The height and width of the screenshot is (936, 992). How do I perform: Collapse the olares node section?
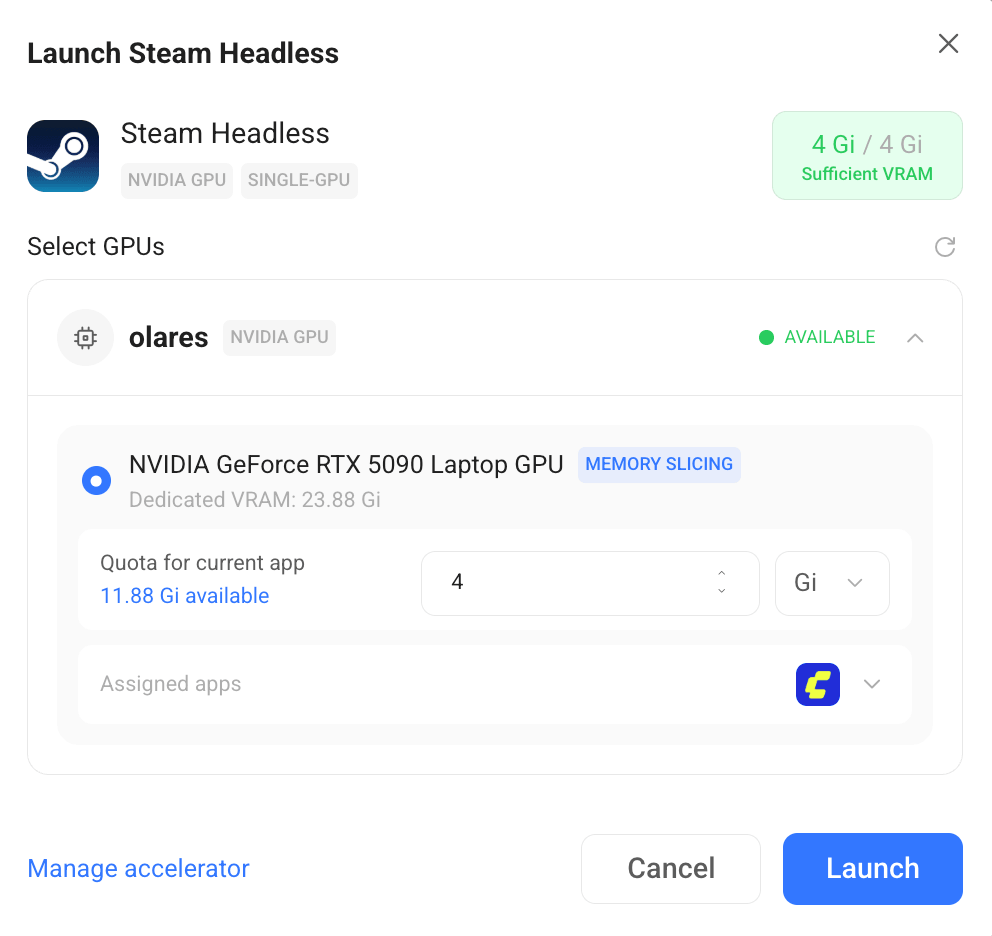tap(915, 338)
